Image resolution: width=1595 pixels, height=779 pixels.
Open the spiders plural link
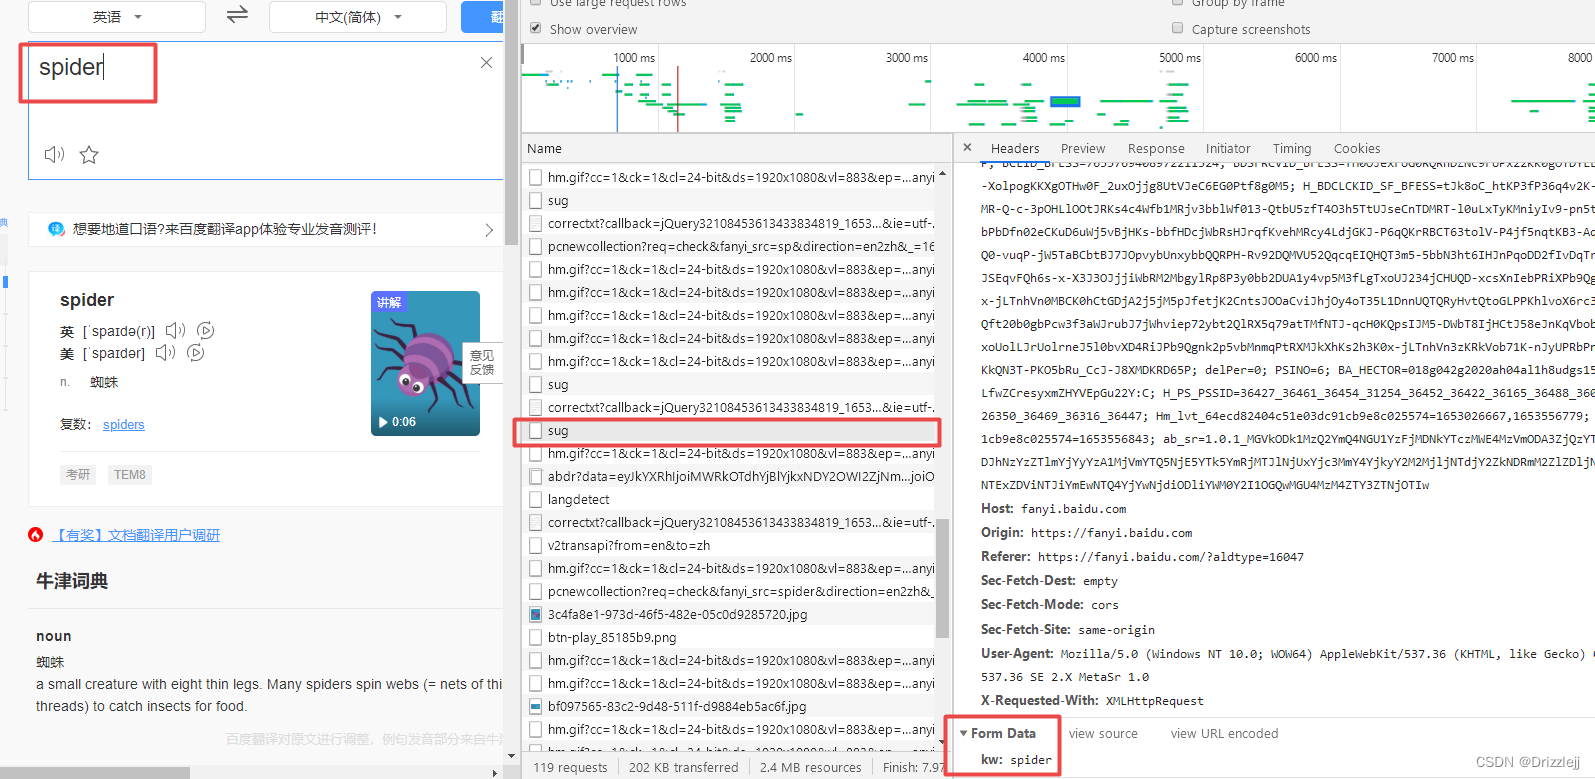point(124,425)
